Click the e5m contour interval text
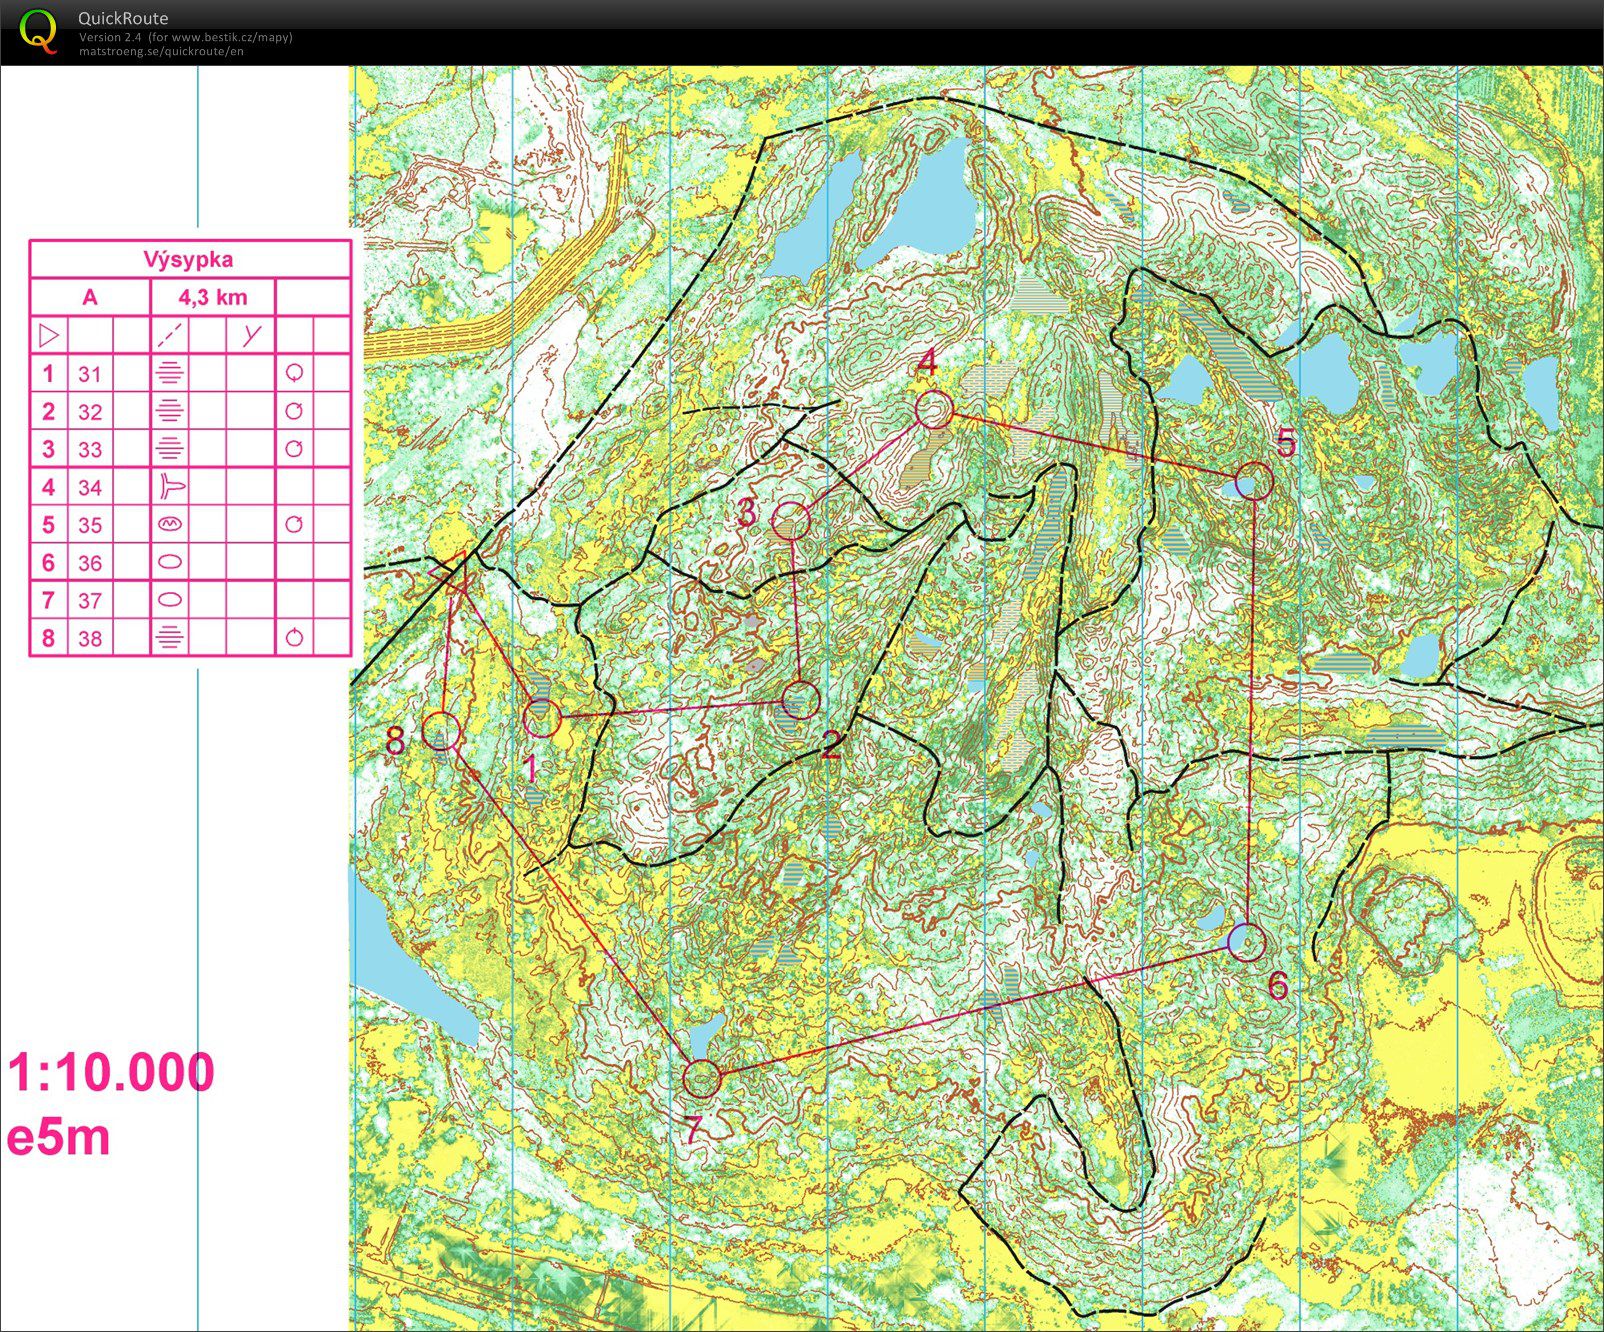The image size is (1604, 1332). [x=59, y=1138]
